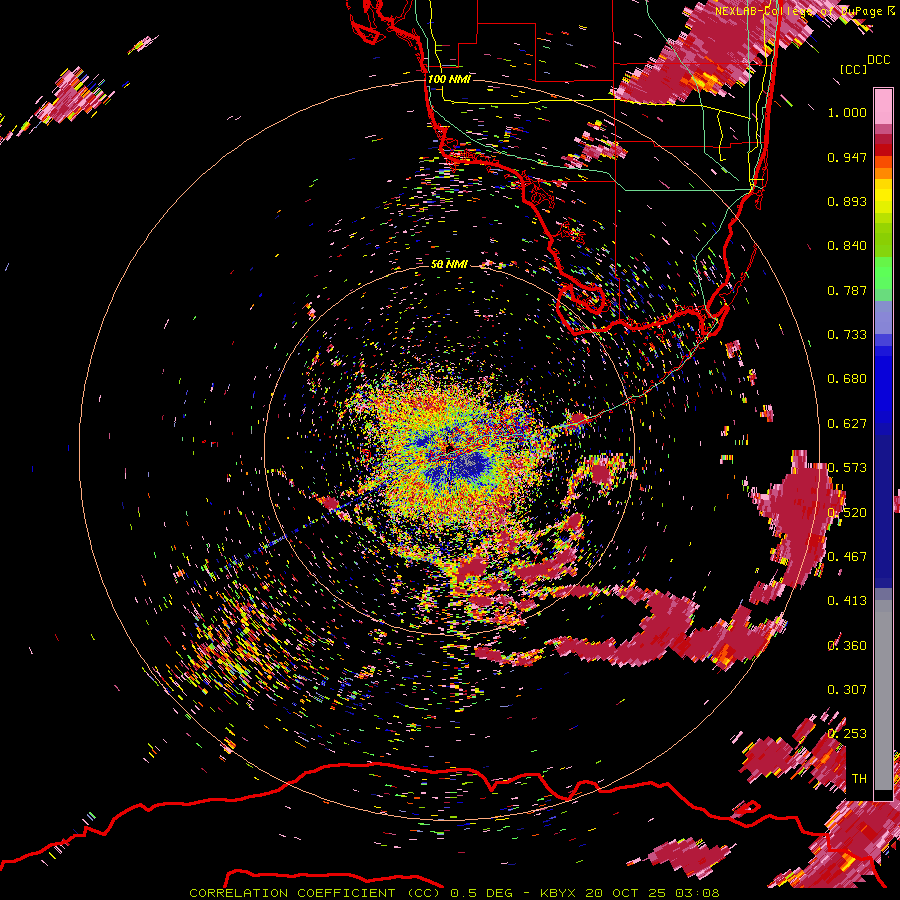Click the 0.360 scale value

click(x=847, y=646)
